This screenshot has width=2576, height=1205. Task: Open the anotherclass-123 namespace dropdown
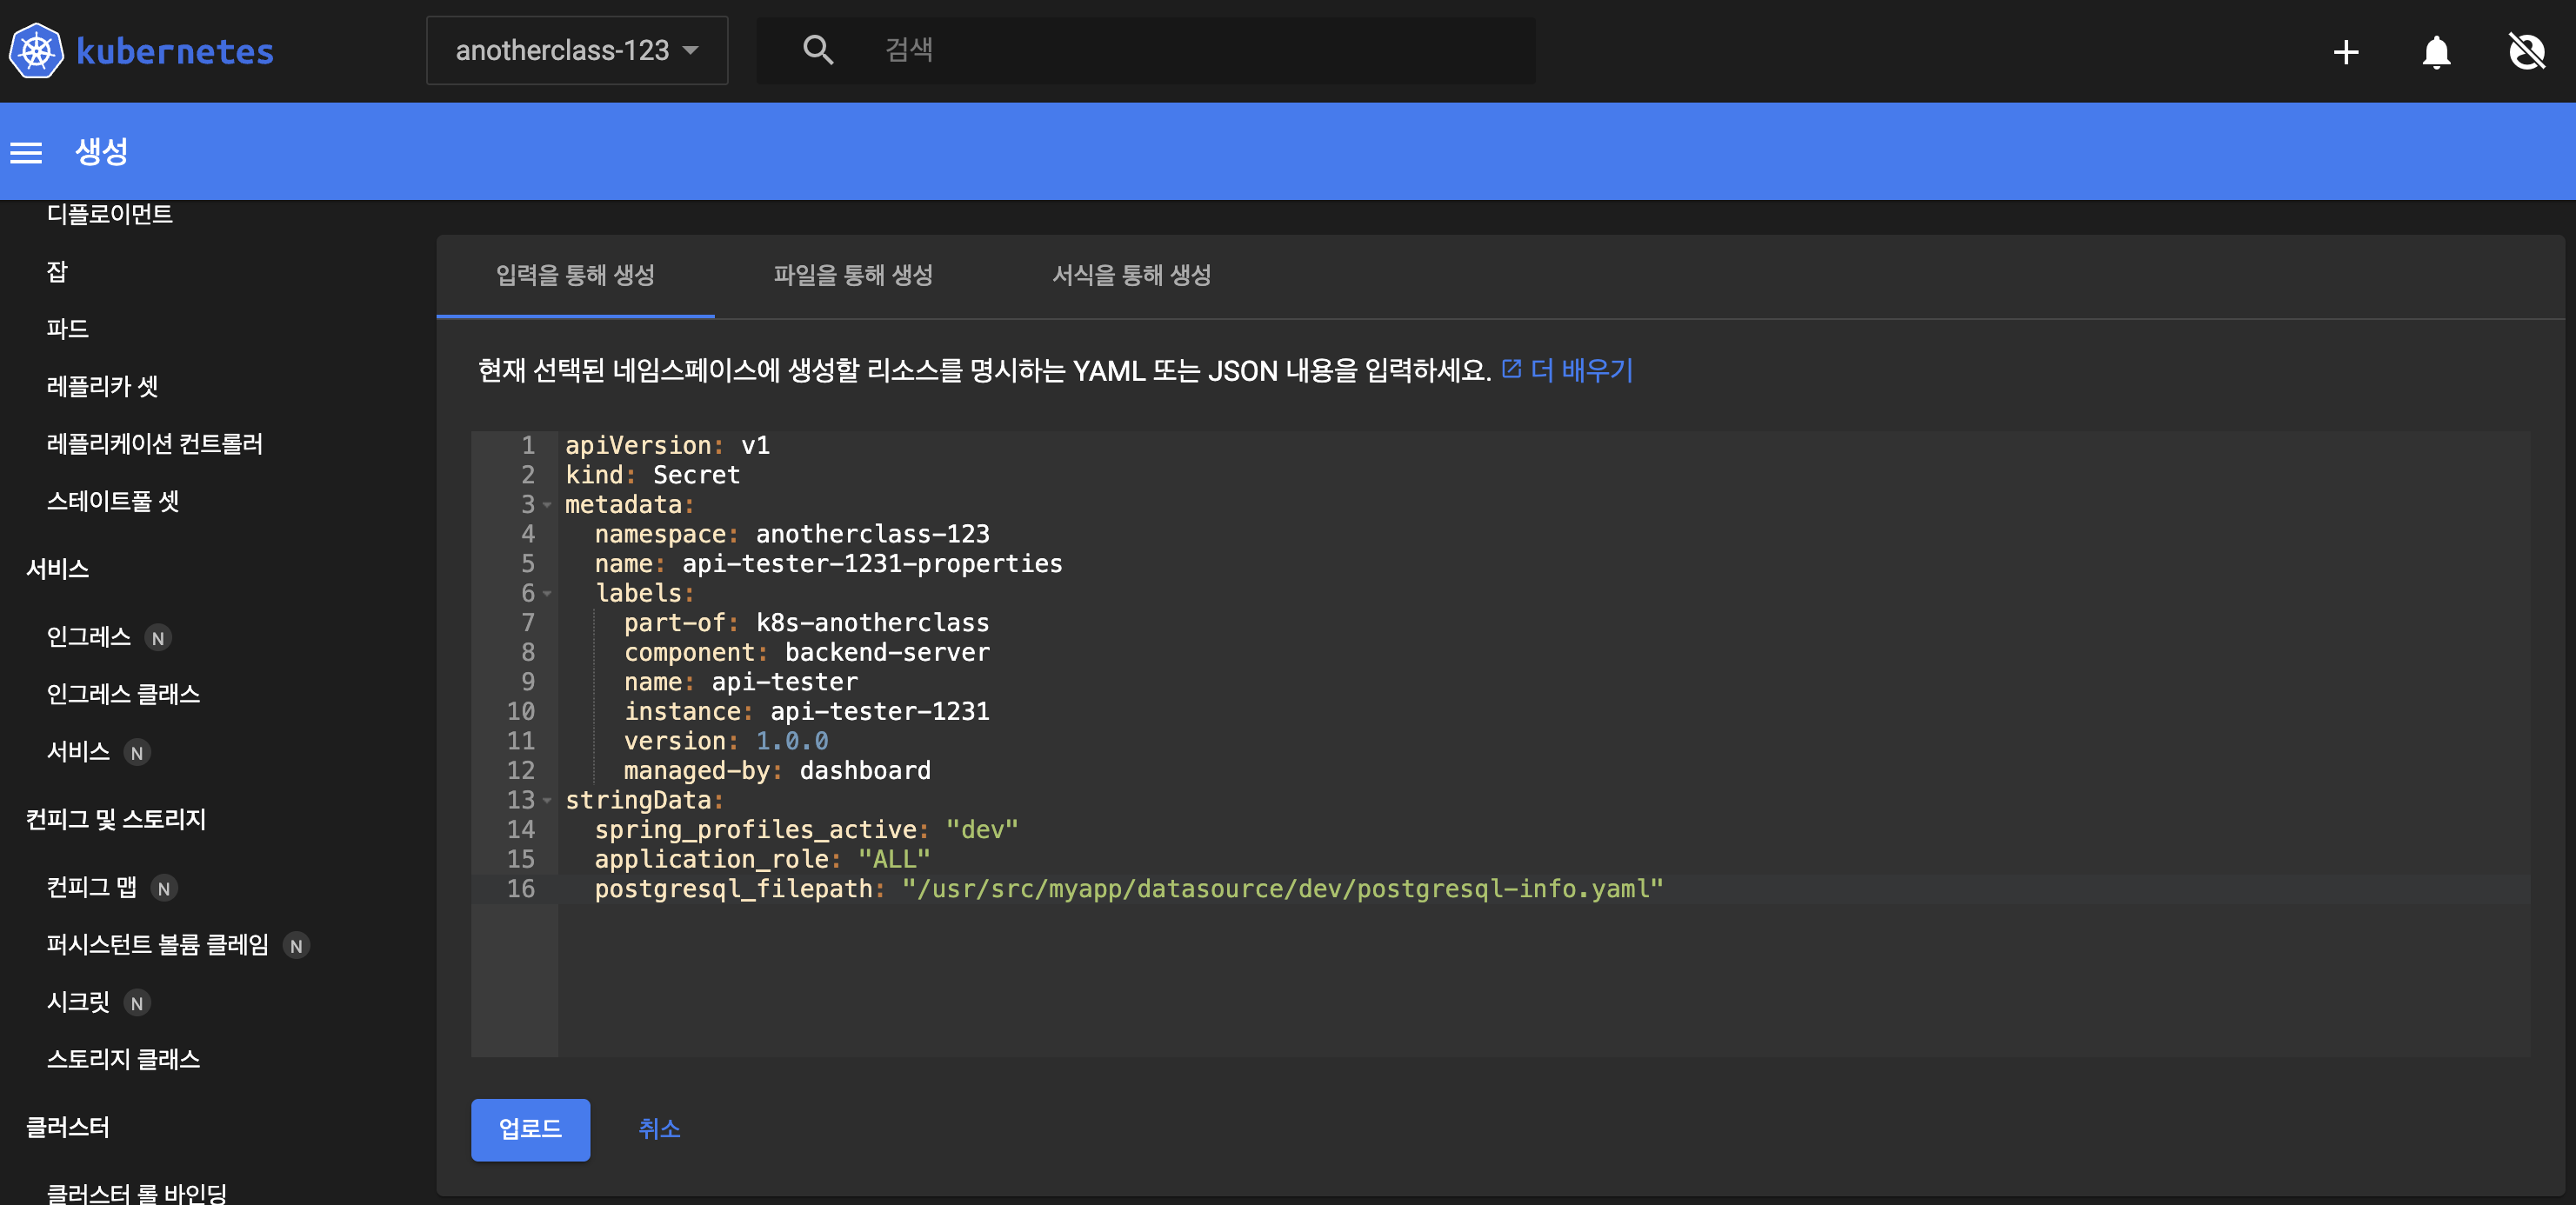pos(577,51)
